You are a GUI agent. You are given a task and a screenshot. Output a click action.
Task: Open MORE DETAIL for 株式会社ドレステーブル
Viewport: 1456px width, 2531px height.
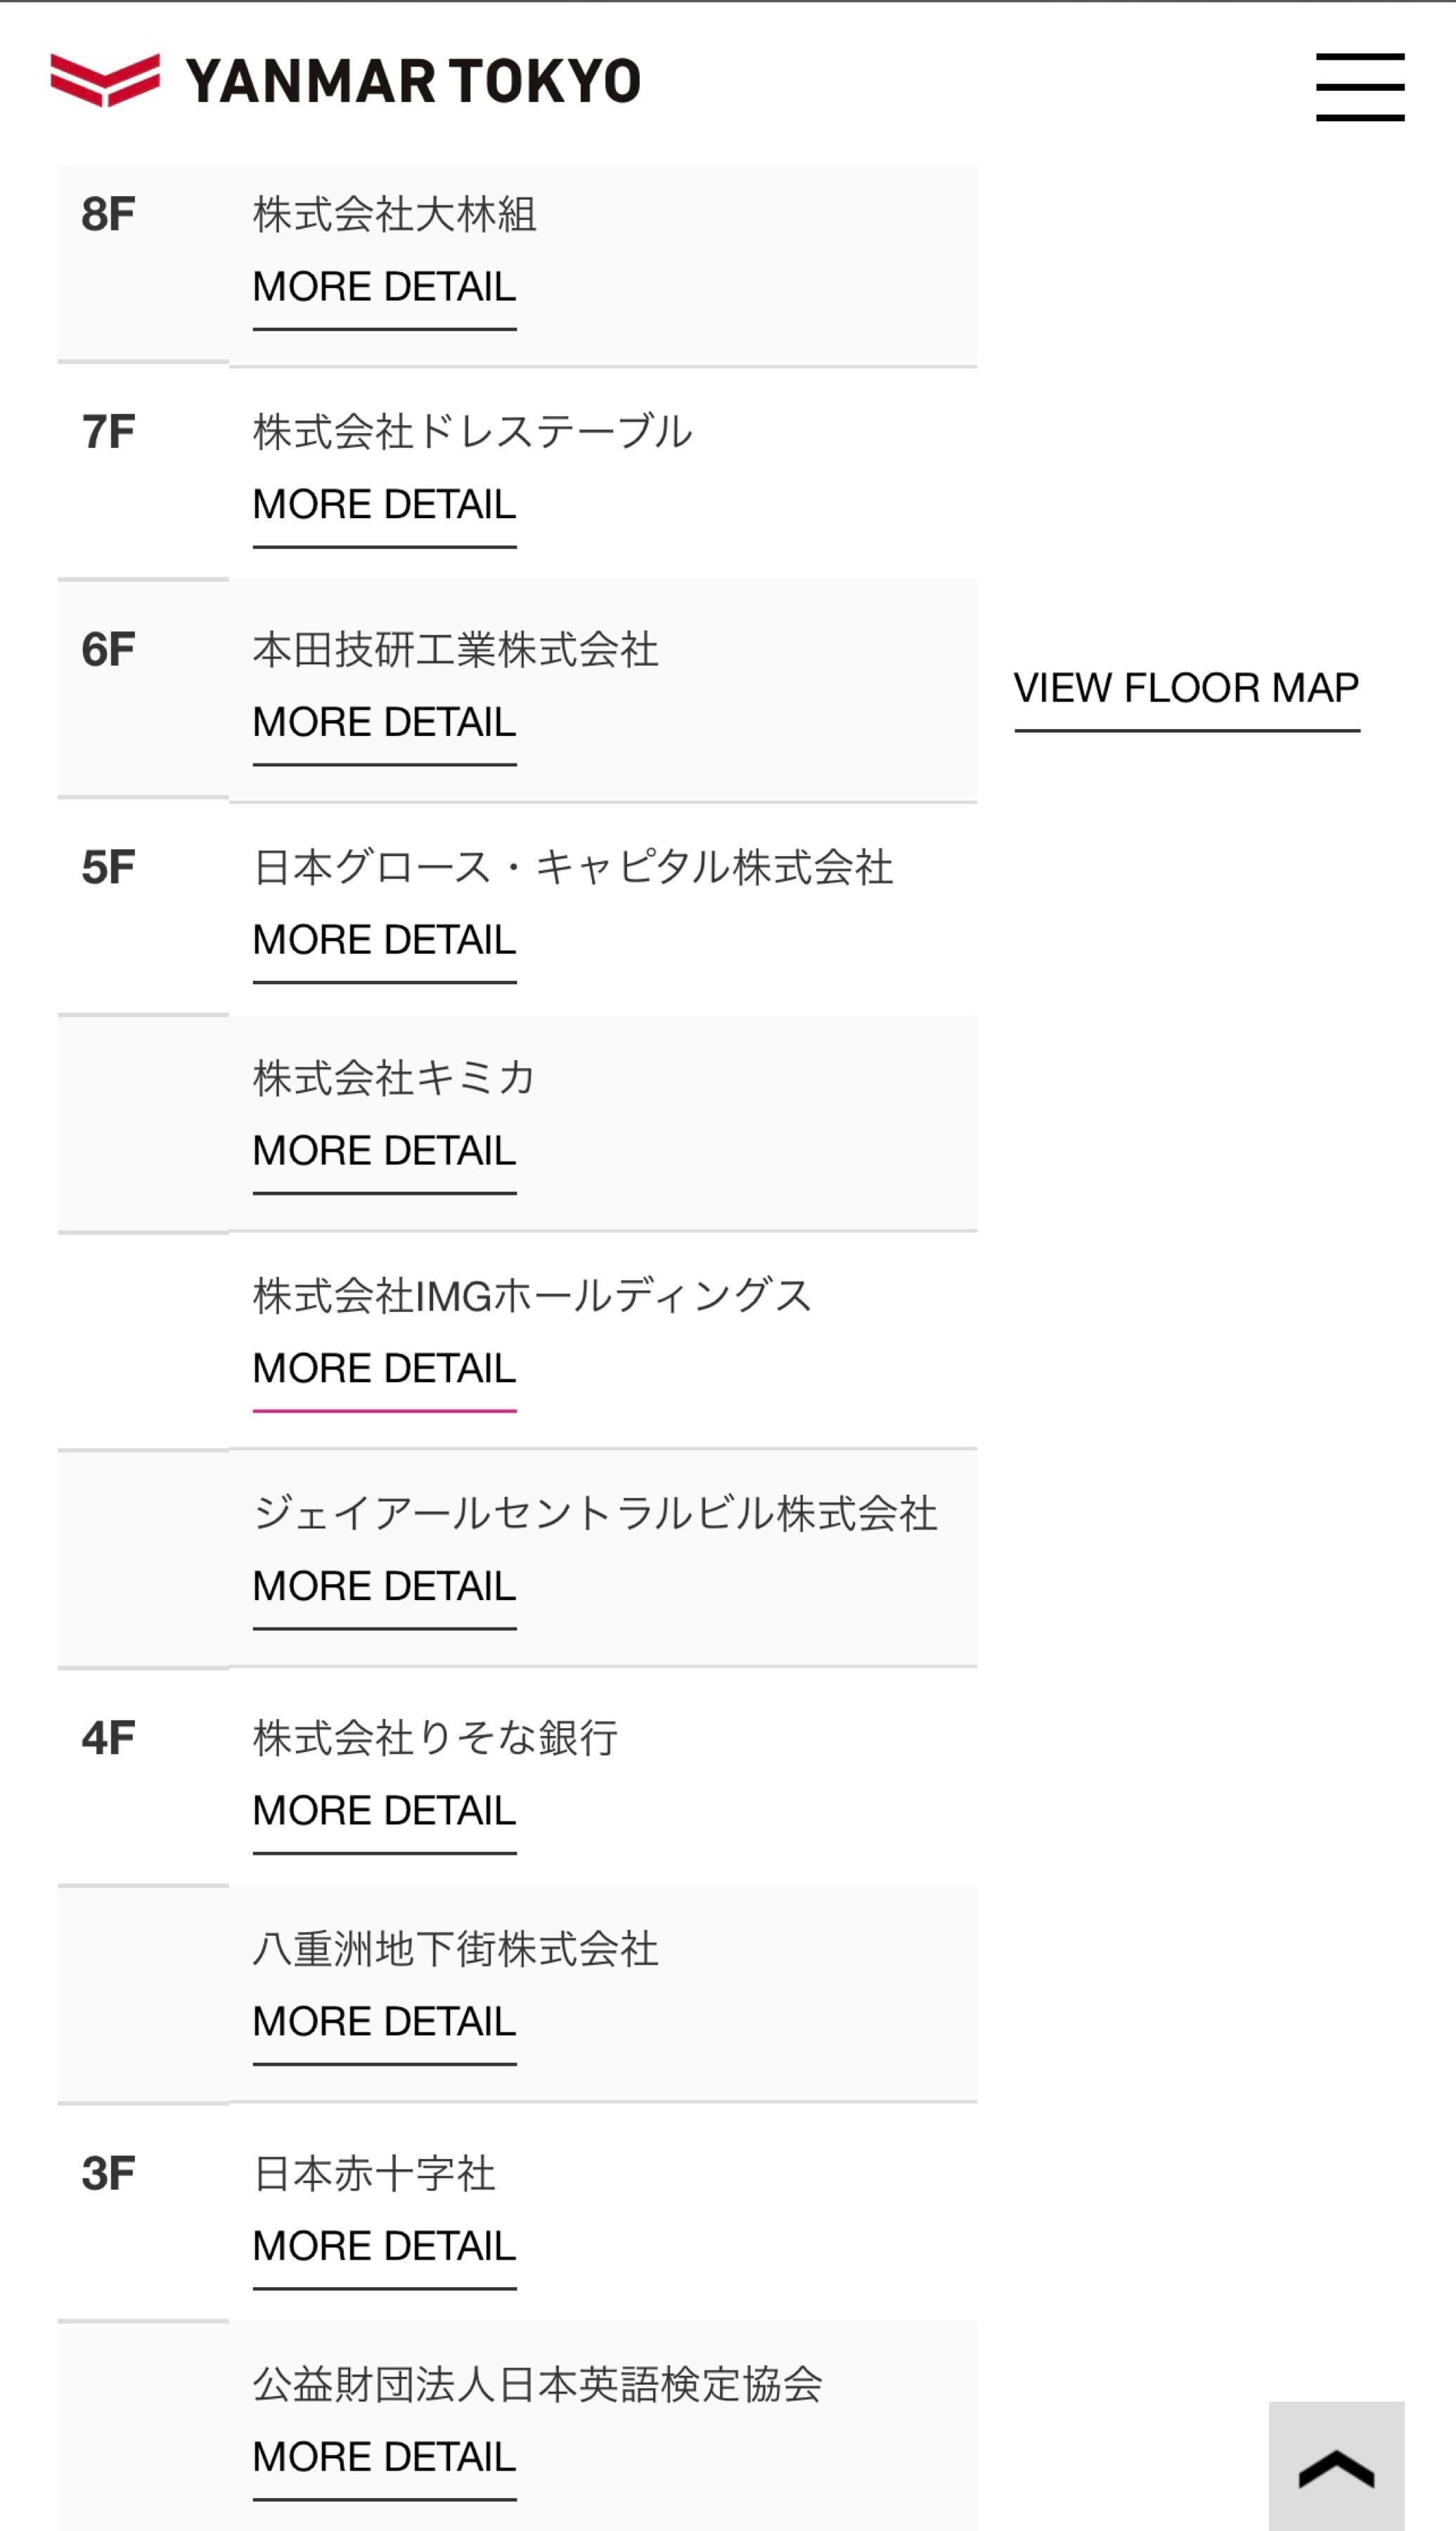click(384, 505)
